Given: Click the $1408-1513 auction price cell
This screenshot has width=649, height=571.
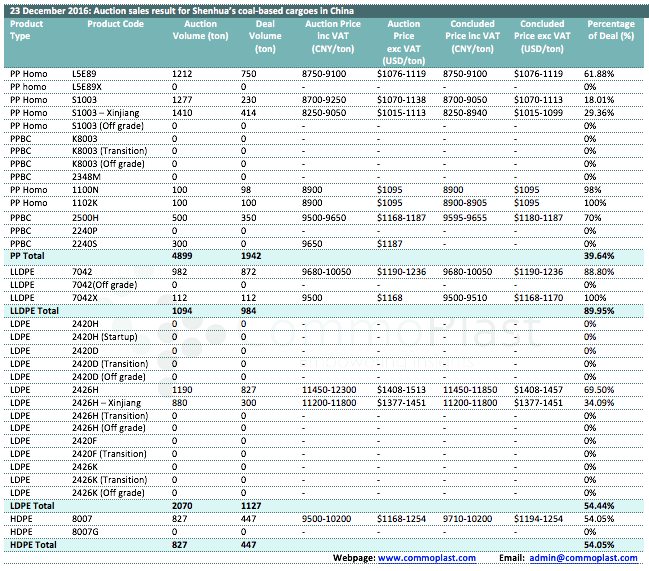Looking at the screenshot, I should coord(401,388).
